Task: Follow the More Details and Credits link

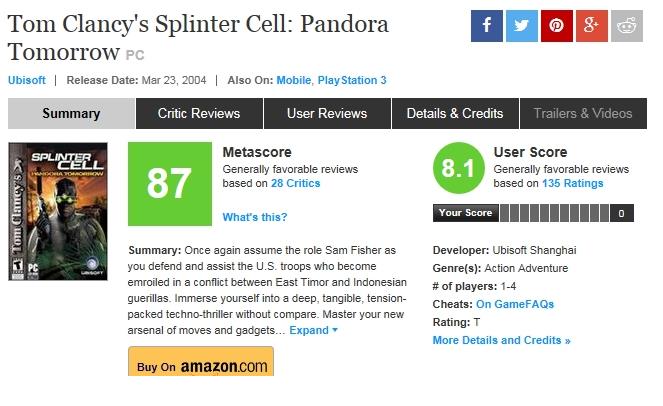Action: point(501,340)
